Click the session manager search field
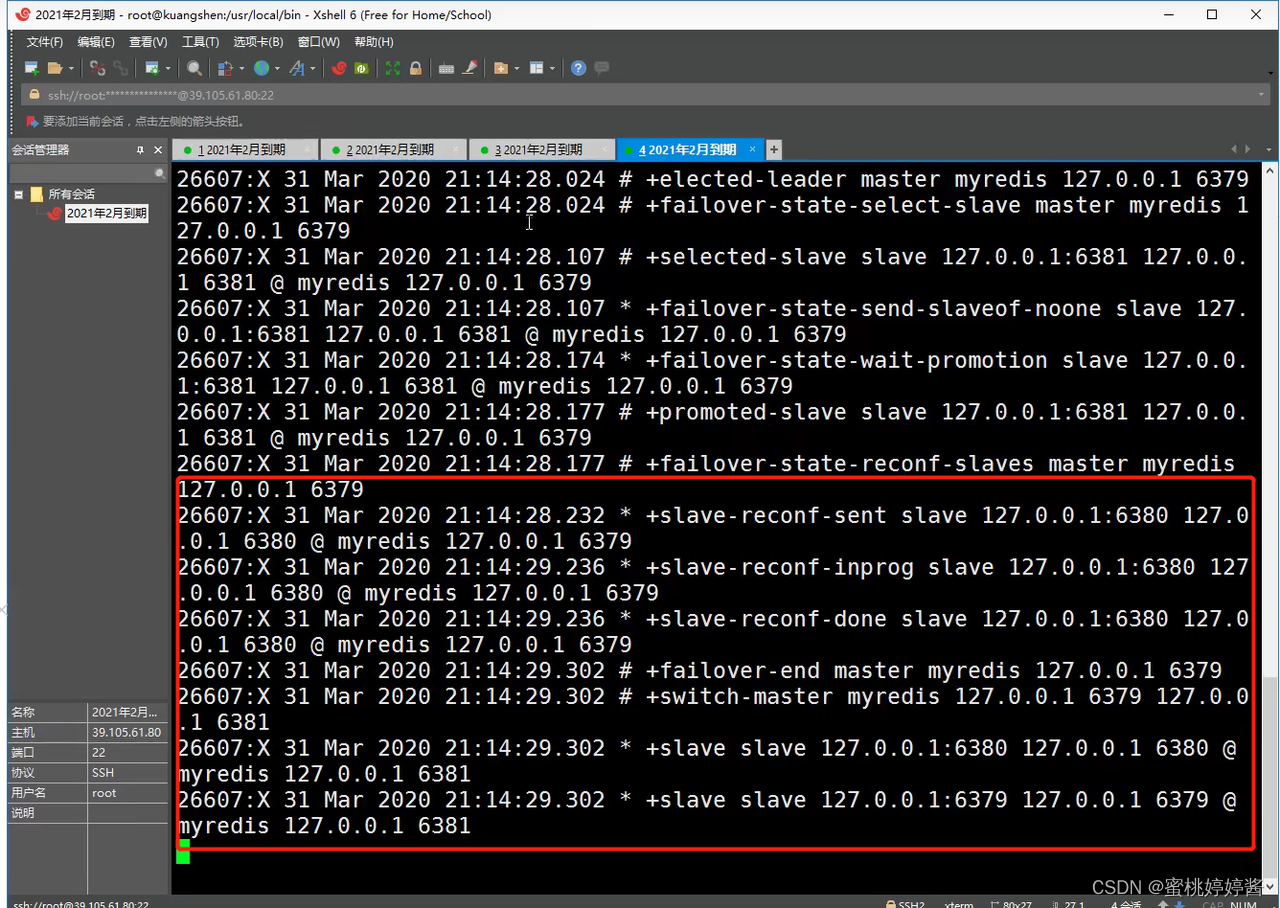 [x=88, y=173]
